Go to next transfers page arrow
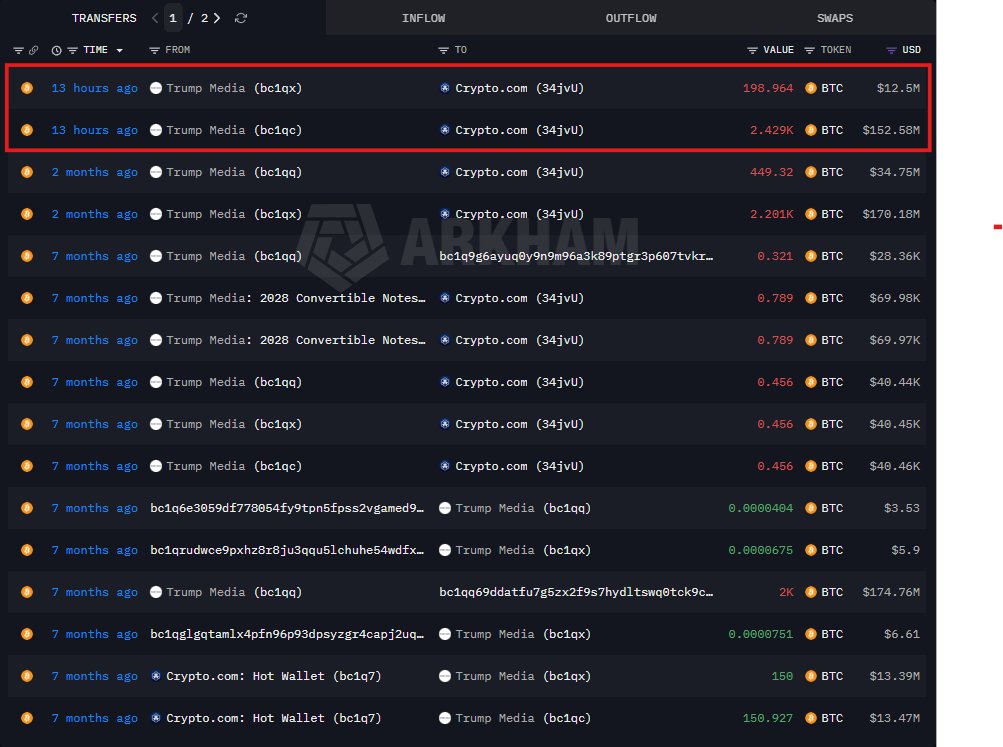The image size is (1003, 747). (217, 18)
